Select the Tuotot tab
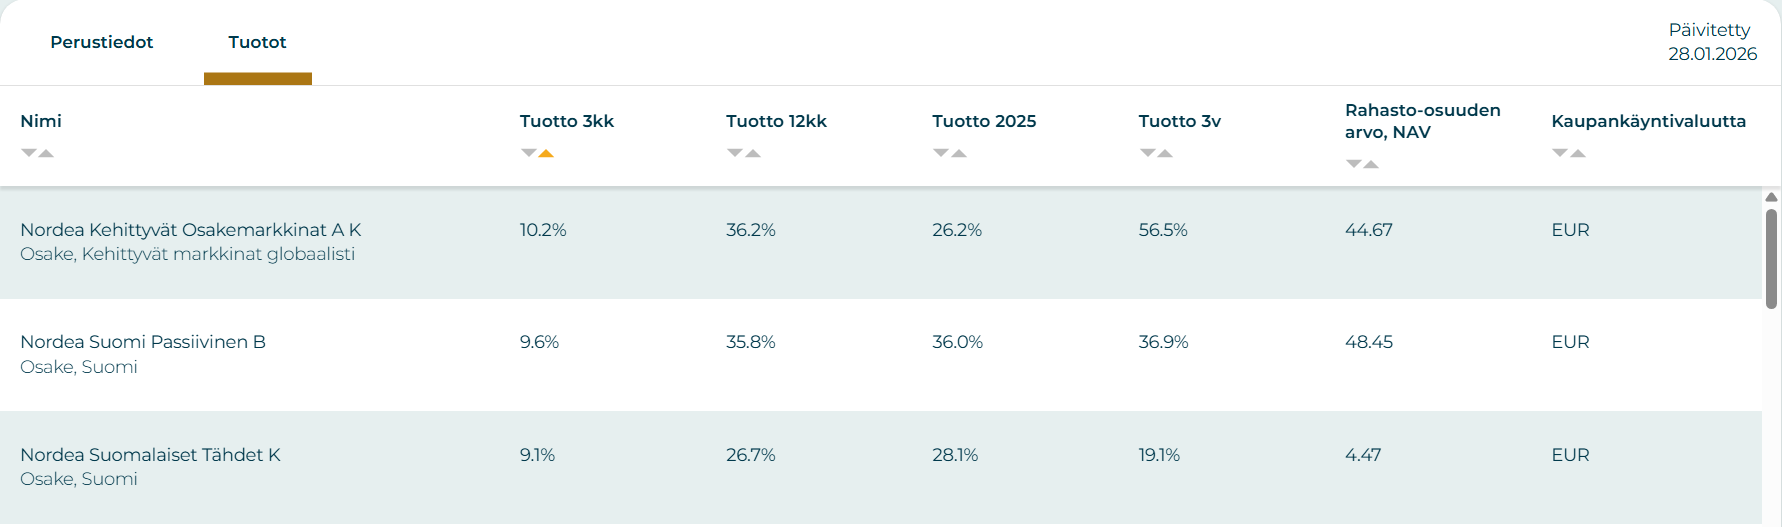 tap(257, 42)
